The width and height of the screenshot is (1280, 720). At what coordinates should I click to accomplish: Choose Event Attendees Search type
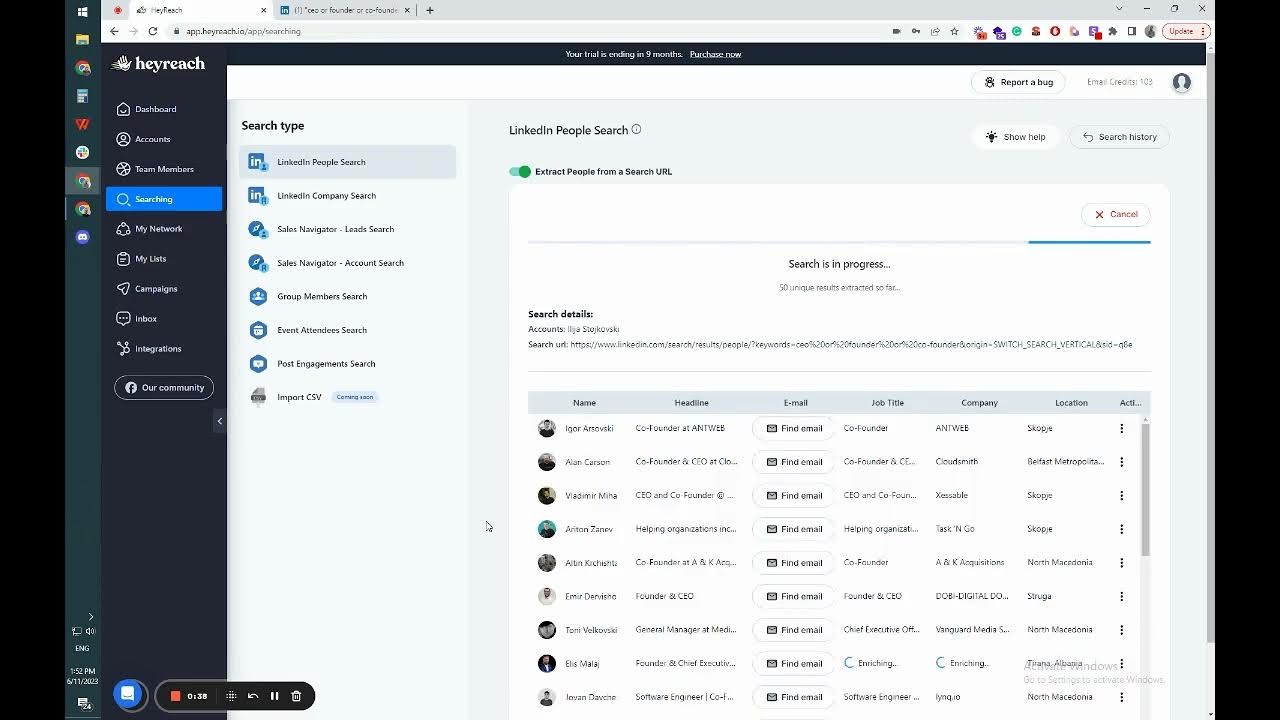click(x=347, y=330)
